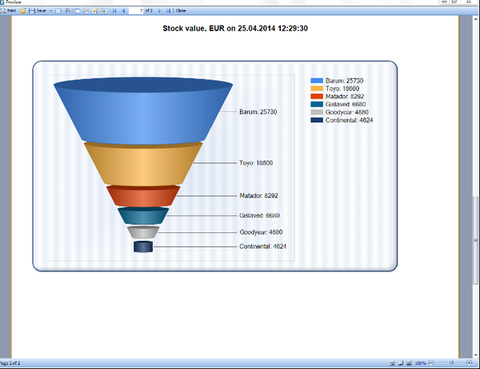Viewport: 480px width, 369px height.
Task: Click the Save floppy disk icon
Action: pyautogui.click(x=32, y=11)
